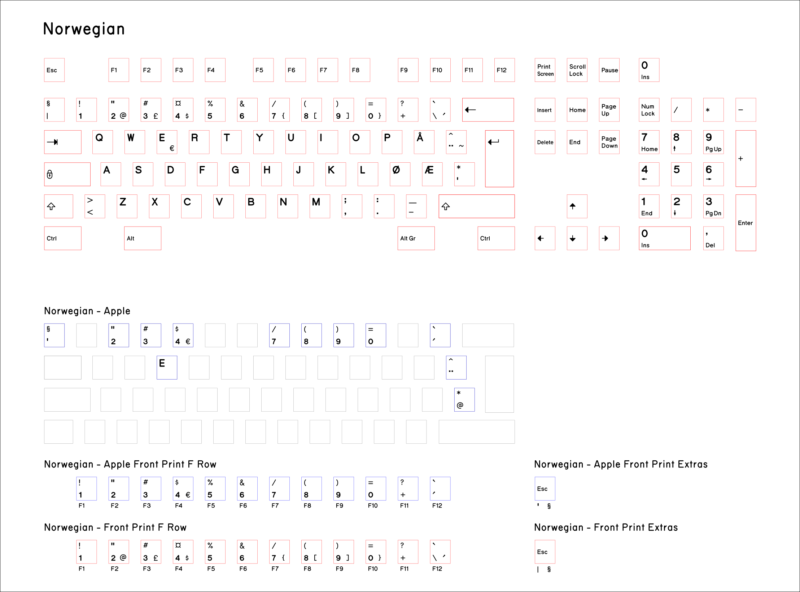Image resolution: width=800 pixels, height=592 pixels.
Task: Click the "Norwegian - Apple" heading
Action: tap(87, 311)
